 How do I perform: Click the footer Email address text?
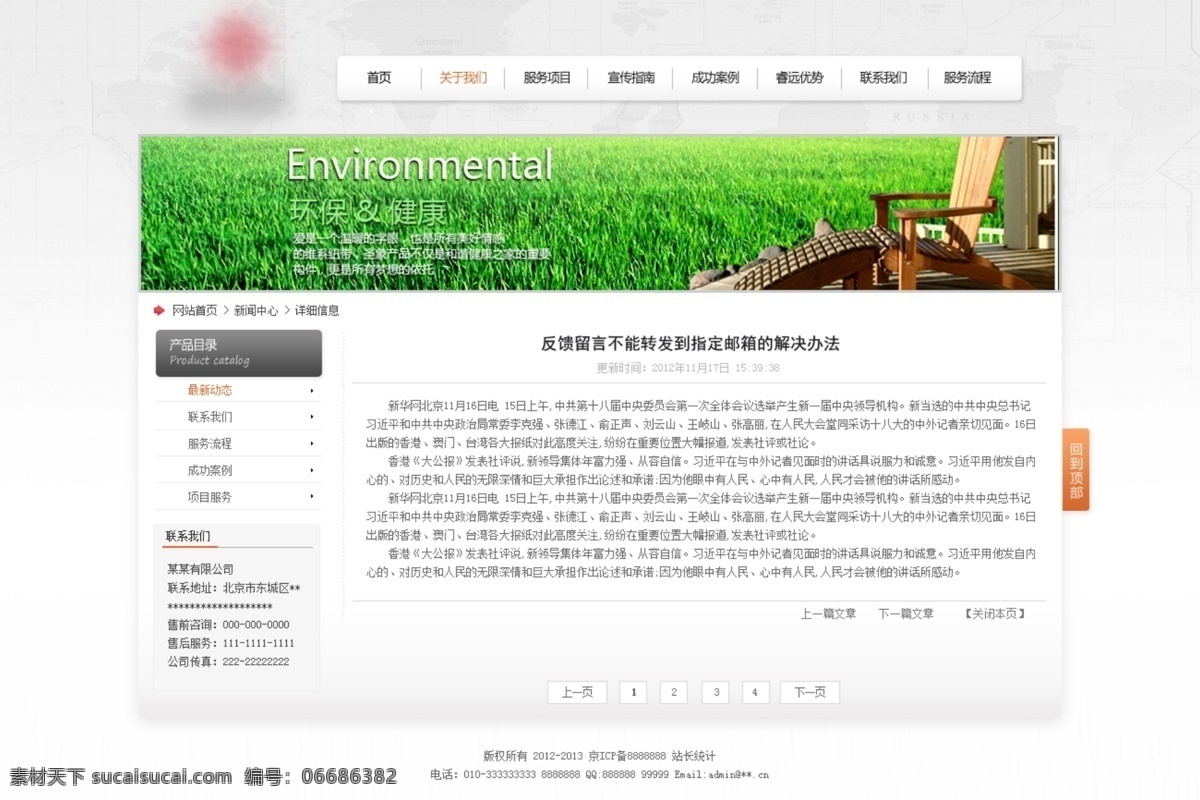click(x=721, y=774)
